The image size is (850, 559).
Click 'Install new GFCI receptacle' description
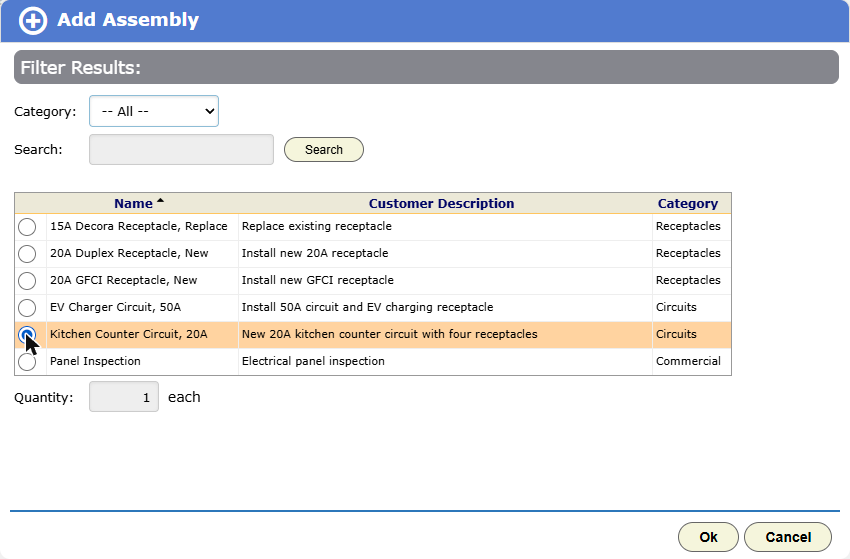coord(318,280)
